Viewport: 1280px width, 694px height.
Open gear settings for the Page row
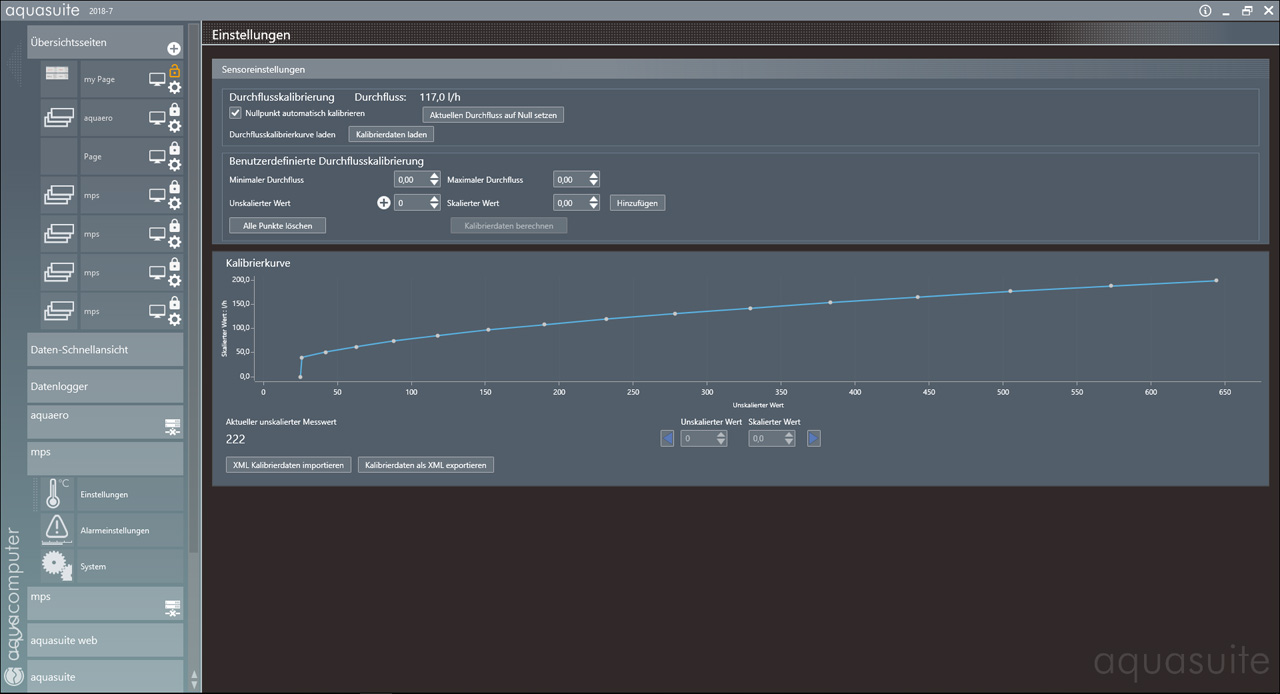pyautogui.click(x=174, y=166)
